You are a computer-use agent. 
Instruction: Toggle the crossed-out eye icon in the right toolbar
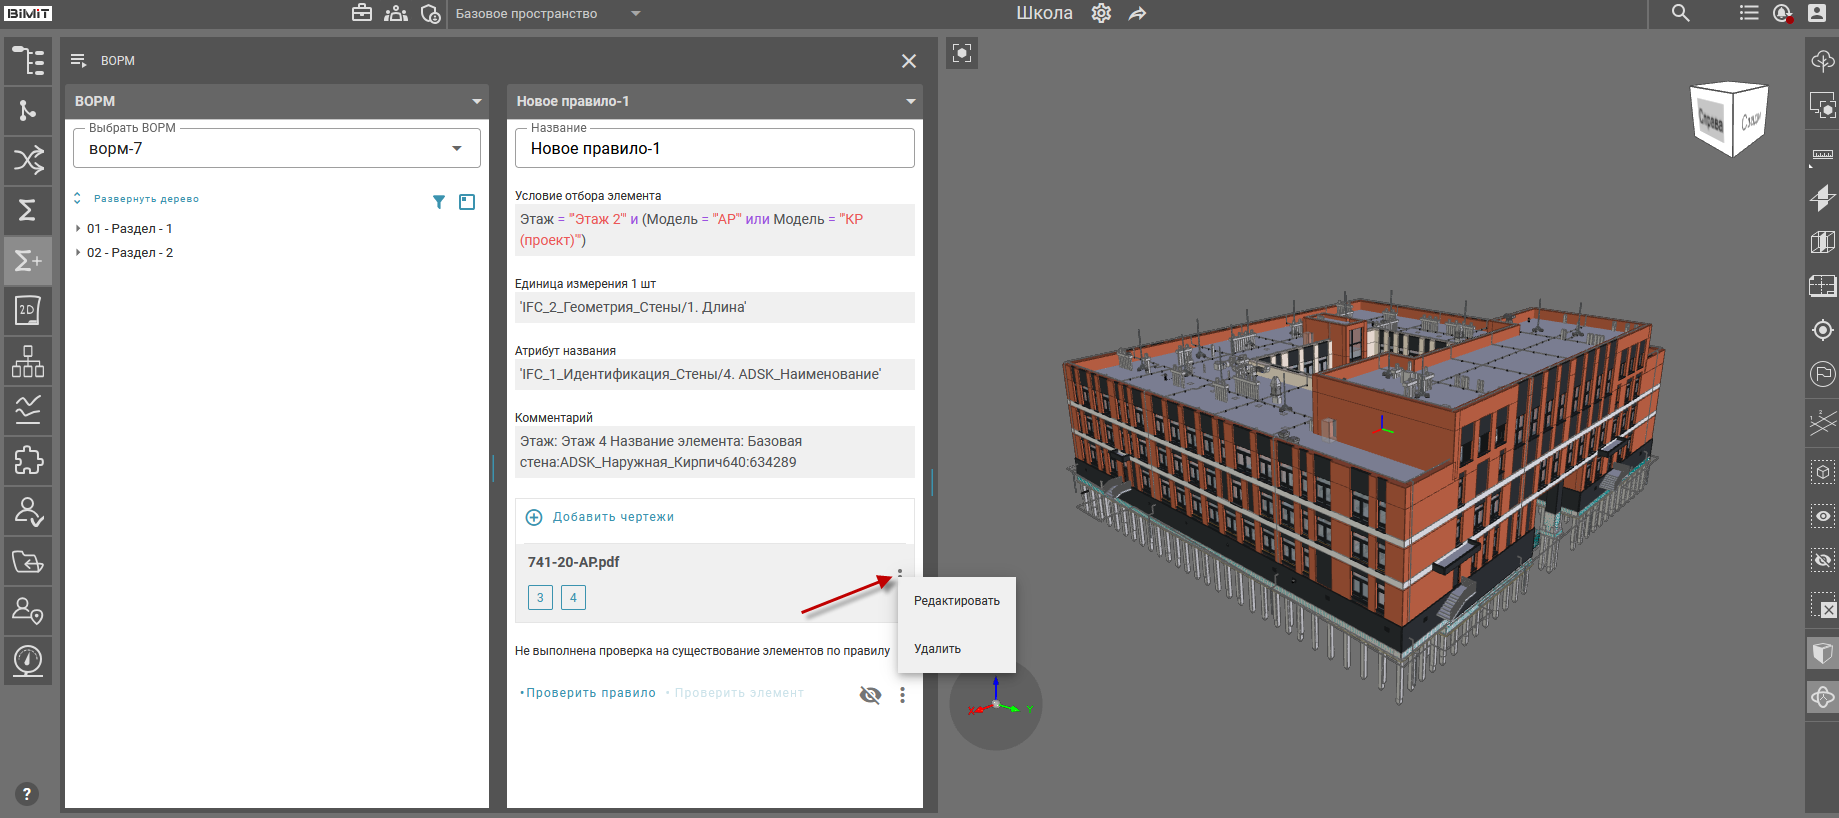pos(1822,560)
